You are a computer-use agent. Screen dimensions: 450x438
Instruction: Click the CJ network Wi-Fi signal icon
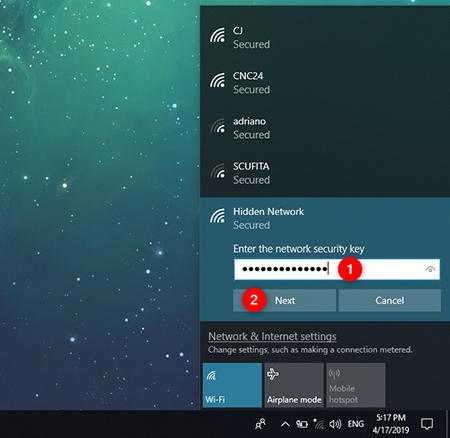(x=218, y=36)
